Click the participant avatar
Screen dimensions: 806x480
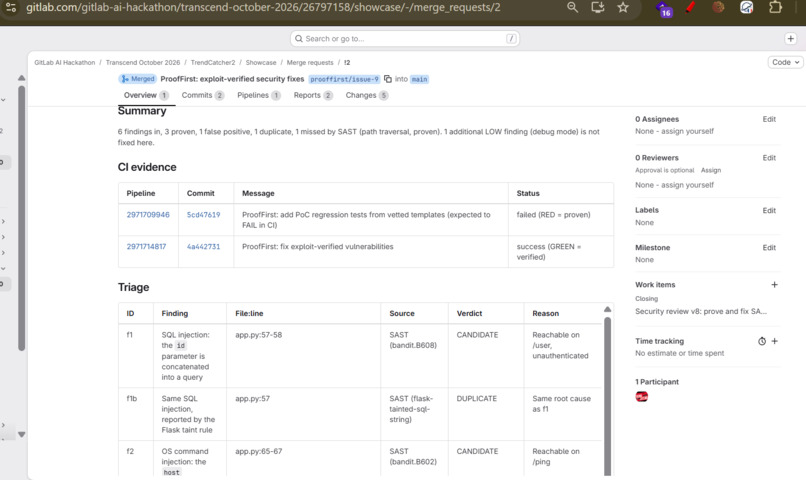pos(642,397)
